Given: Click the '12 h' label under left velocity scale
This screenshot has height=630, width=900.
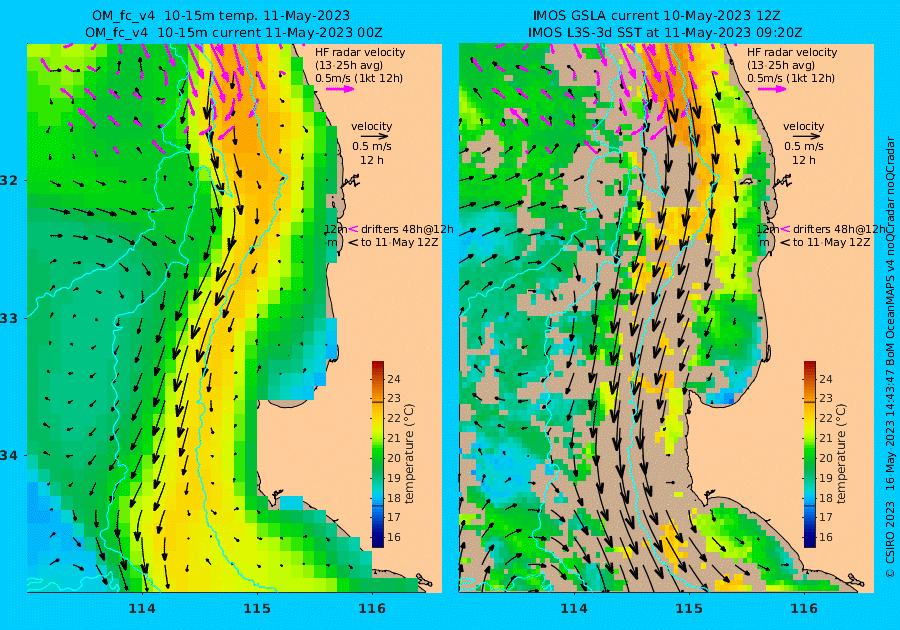Looking at the screenshot, I should click(x=372, y=160).
